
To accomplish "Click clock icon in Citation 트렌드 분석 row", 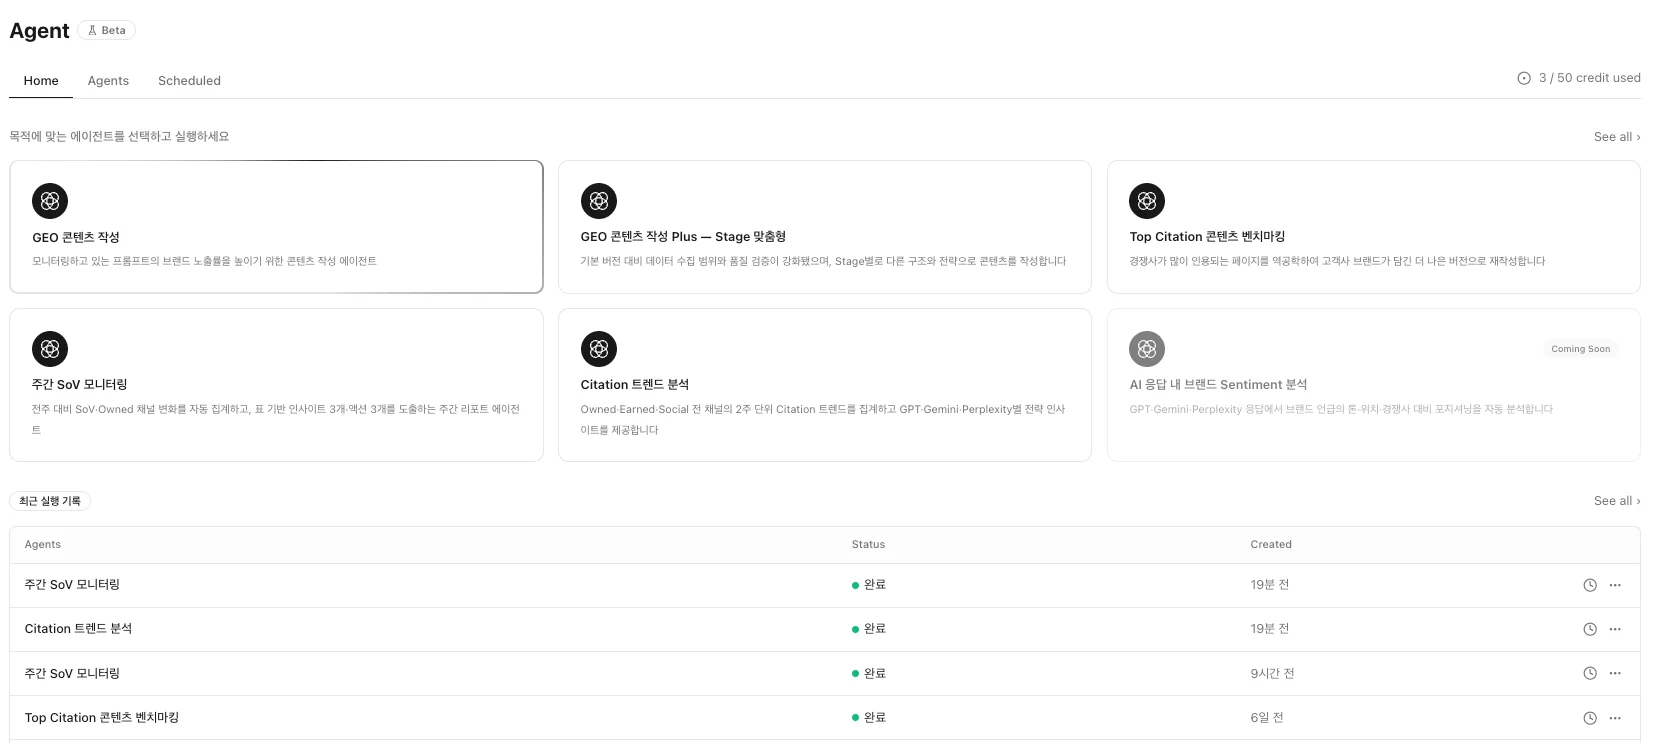I will pyautogui.click(x=1589, y=629).
